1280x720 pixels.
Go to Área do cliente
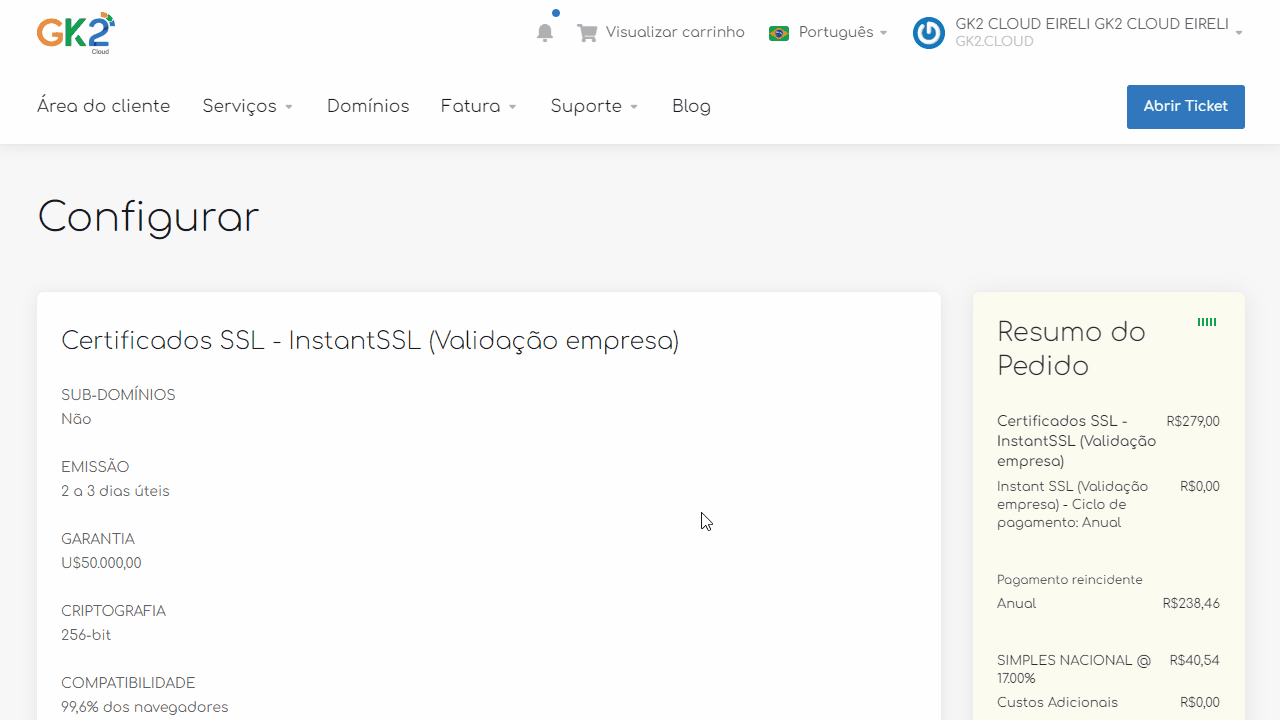pos(104,106)
